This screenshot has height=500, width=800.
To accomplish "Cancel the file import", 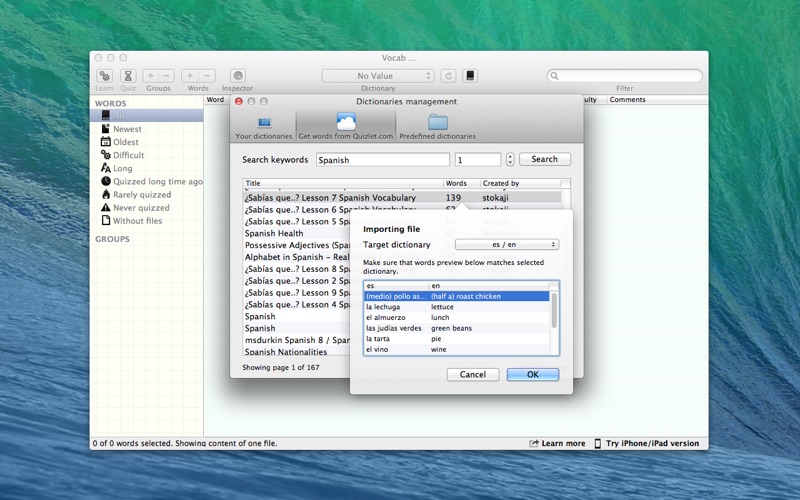I will (x=473, y=374).
